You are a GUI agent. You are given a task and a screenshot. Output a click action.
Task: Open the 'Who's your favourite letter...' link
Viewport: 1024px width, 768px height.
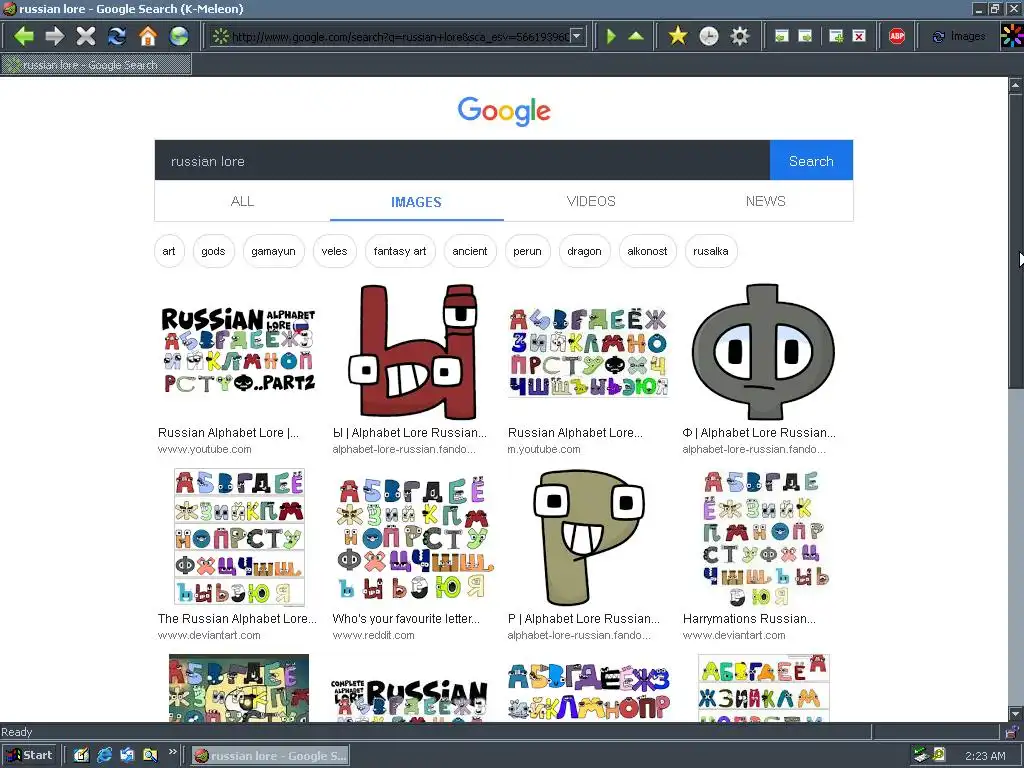(x=406, y=618)
